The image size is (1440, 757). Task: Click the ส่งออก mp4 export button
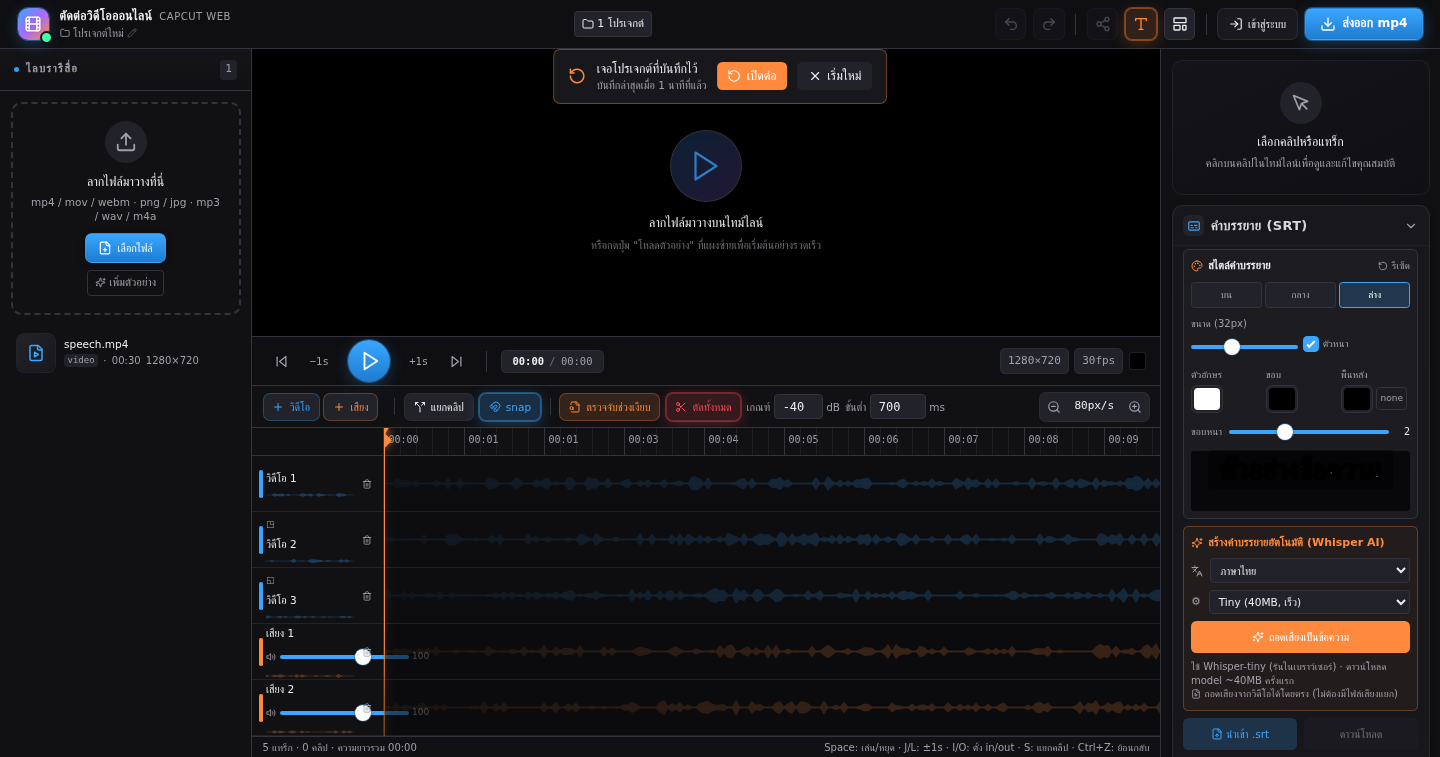coord(1364,24)
